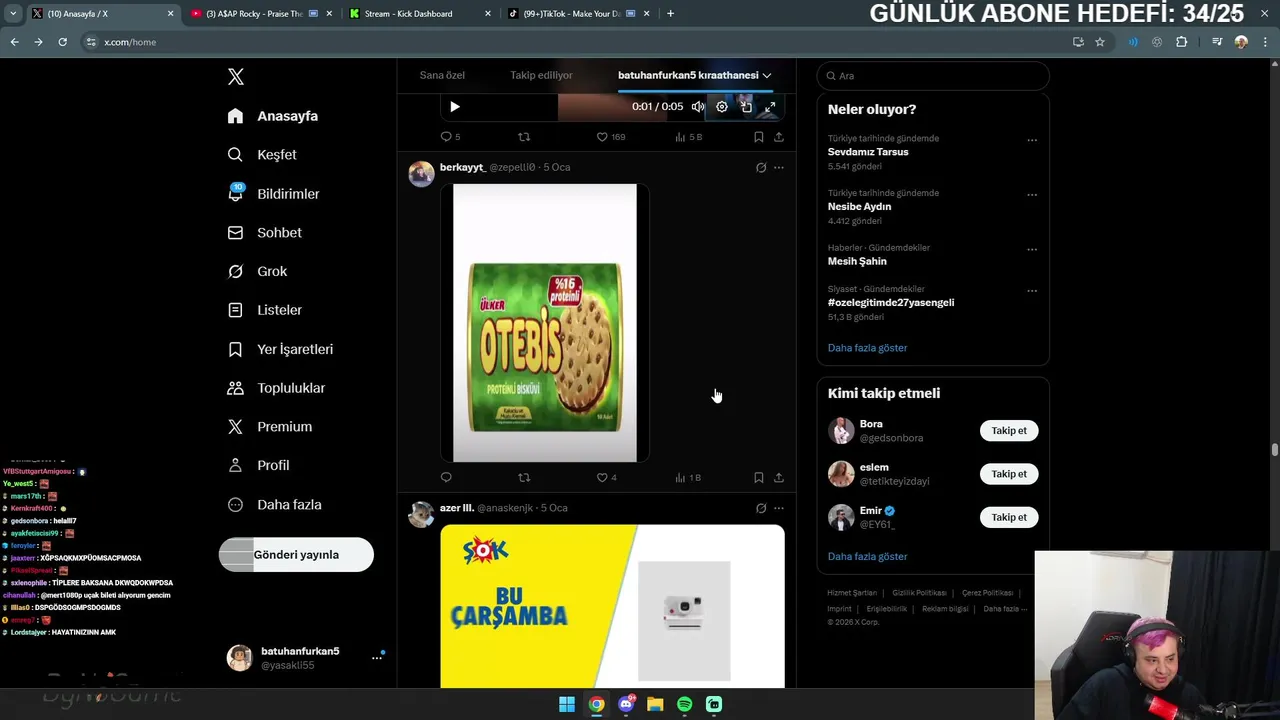Open Grok action on azer III. post
Viewport: 1280px width, 720px height.
tap(761, 508)
